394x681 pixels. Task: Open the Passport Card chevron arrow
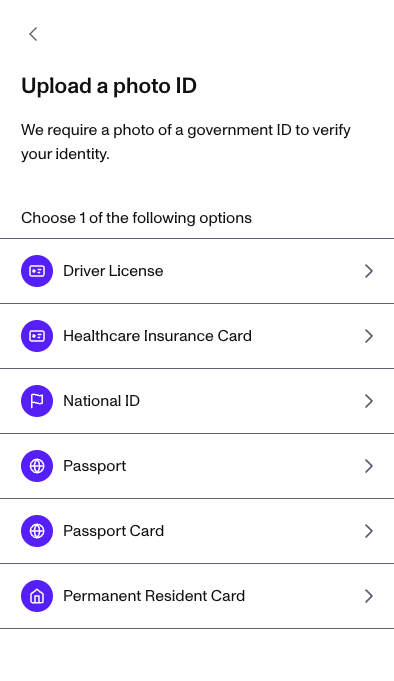pyautogui.click(x=369, y=531)
